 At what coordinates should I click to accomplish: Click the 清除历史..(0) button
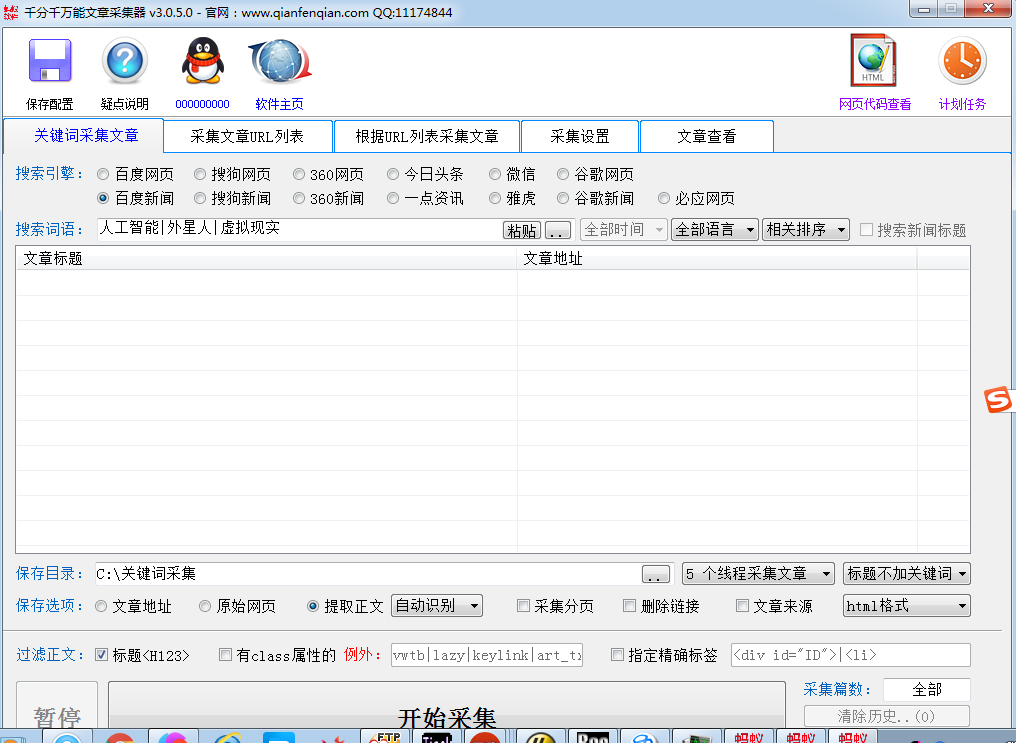pos(886,716)
